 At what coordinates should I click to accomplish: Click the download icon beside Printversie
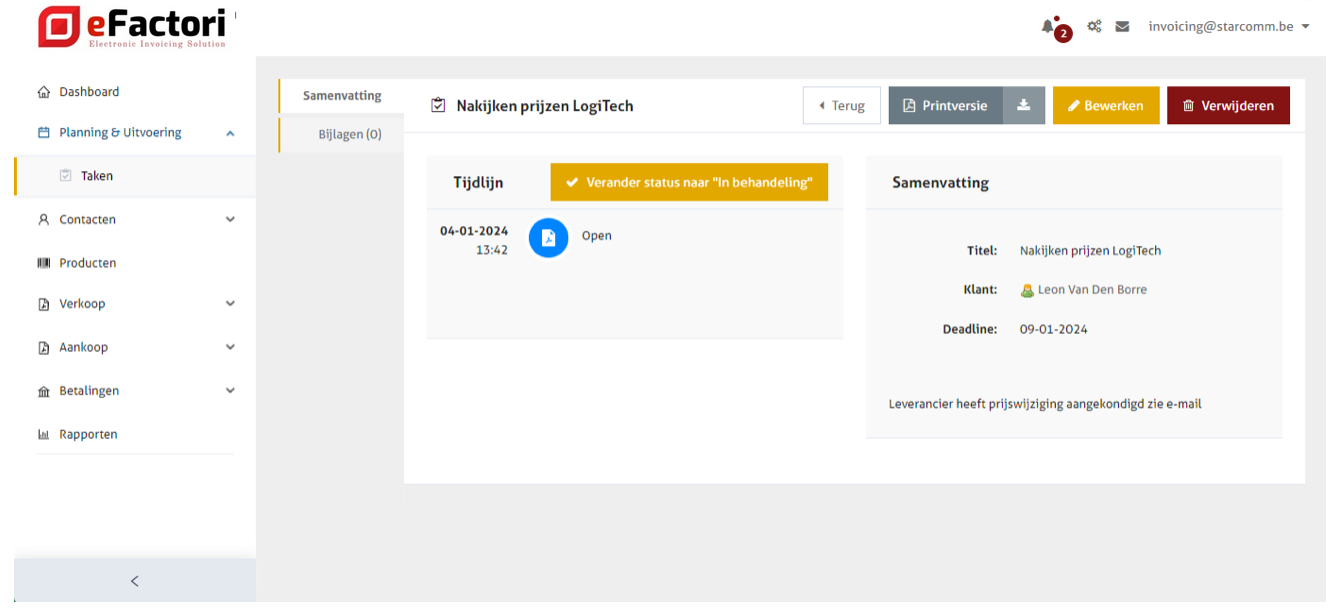pyautogui.click(x=1023, y=106)
